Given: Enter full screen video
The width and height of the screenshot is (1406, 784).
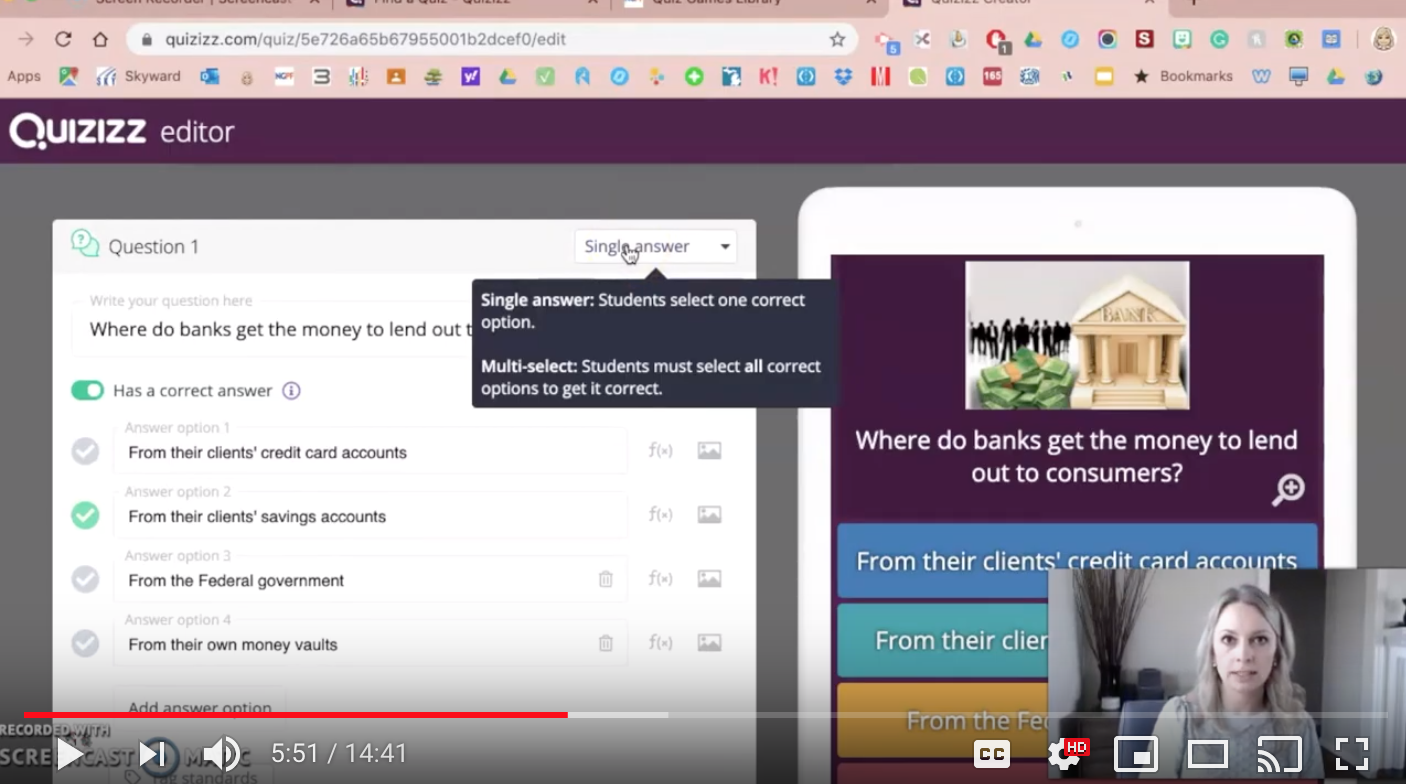Looking at the screenshot, I should (x=1352, y=753).
